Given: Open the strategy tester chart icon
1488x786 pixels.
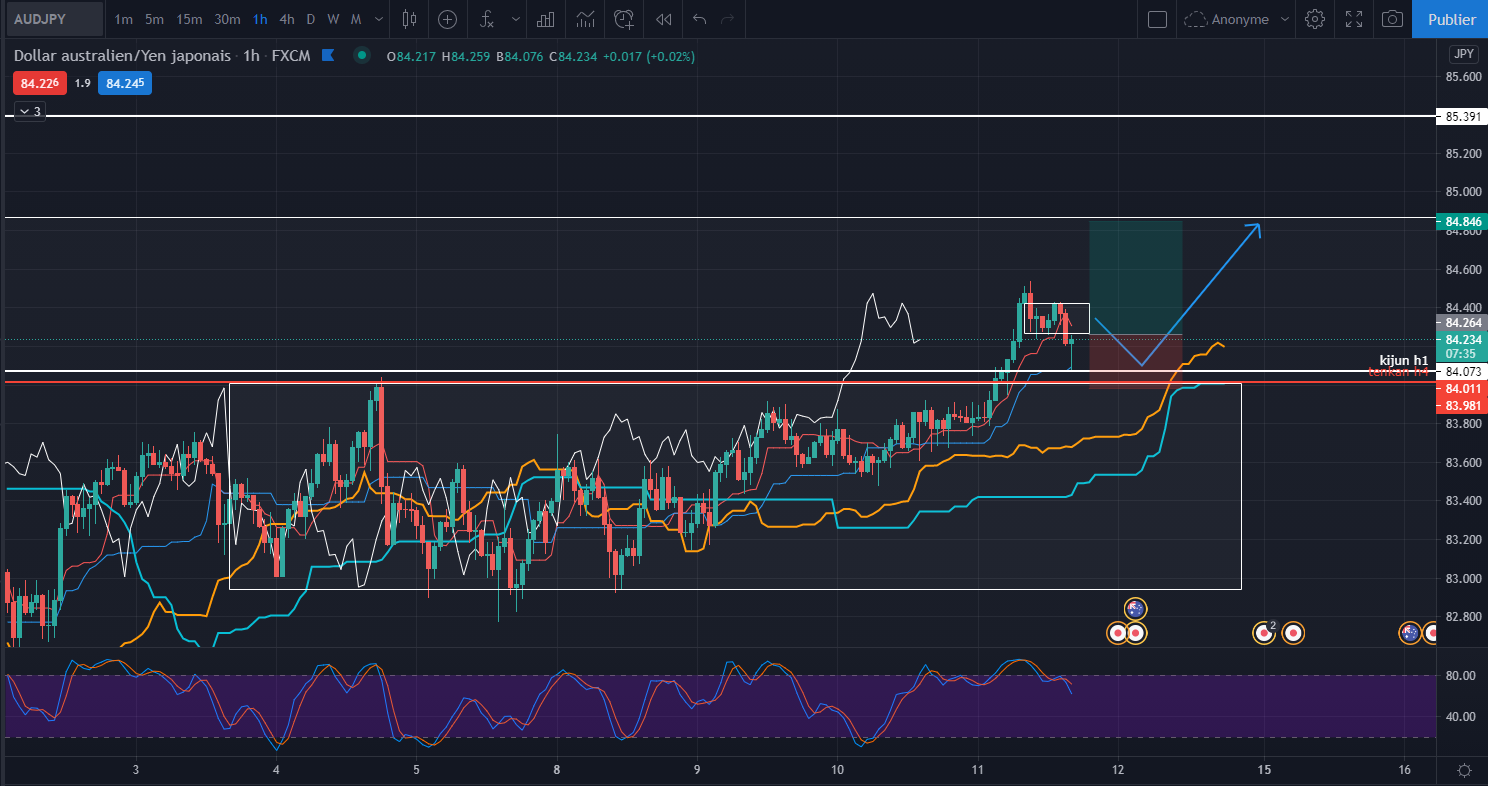Looking at the screenshot, I should (x=586, y=19).
